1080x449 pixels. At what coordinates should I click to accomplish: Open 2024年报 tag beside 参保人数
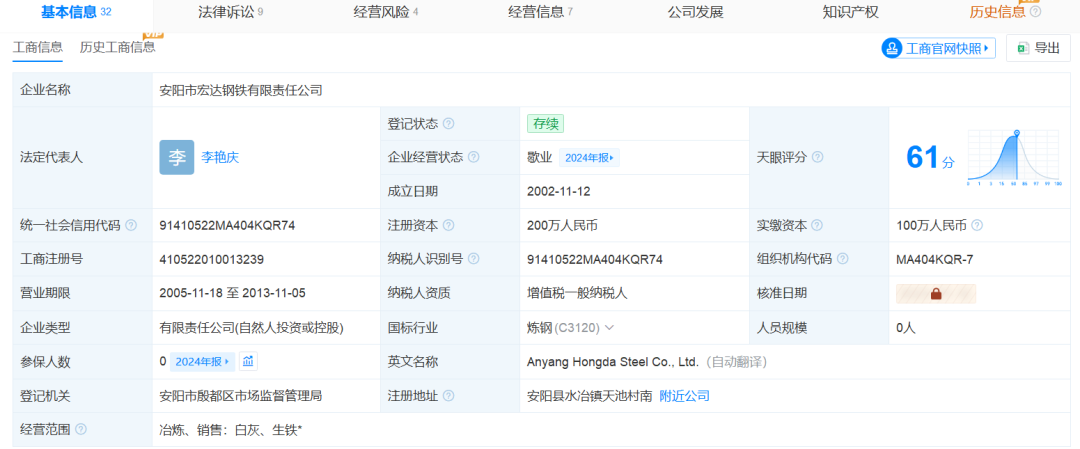coord(202,362)
